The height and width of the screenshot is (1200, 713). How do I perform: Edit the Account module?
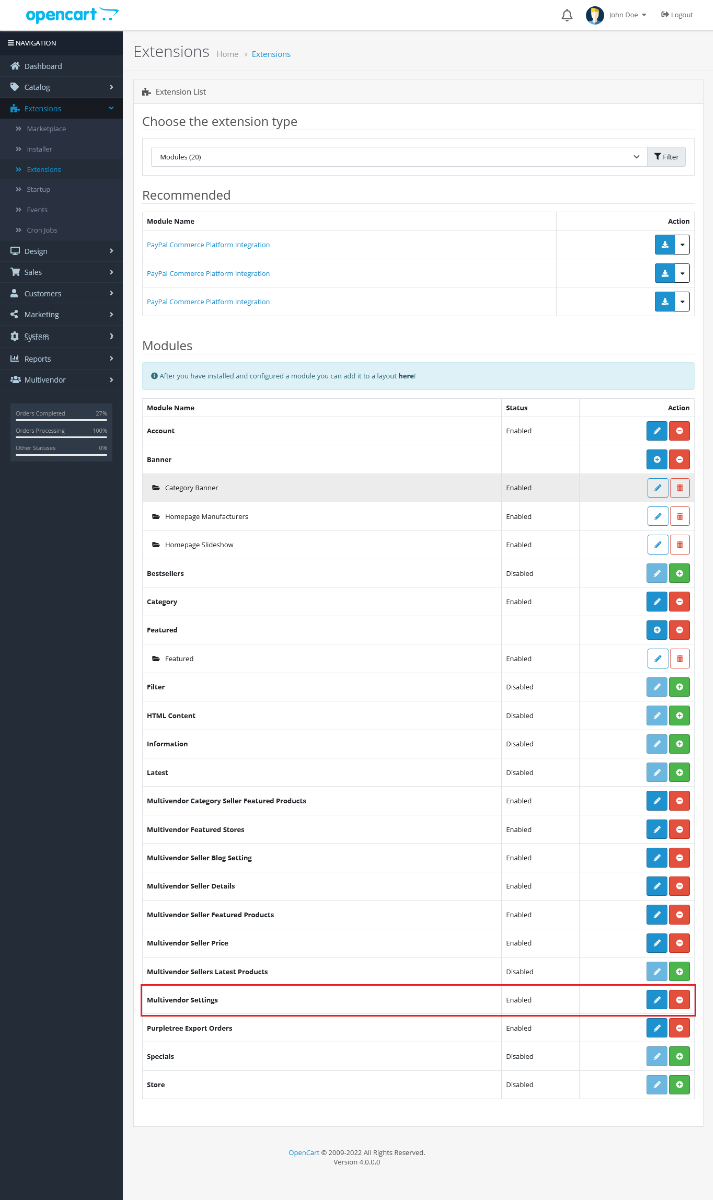[657, 431]
